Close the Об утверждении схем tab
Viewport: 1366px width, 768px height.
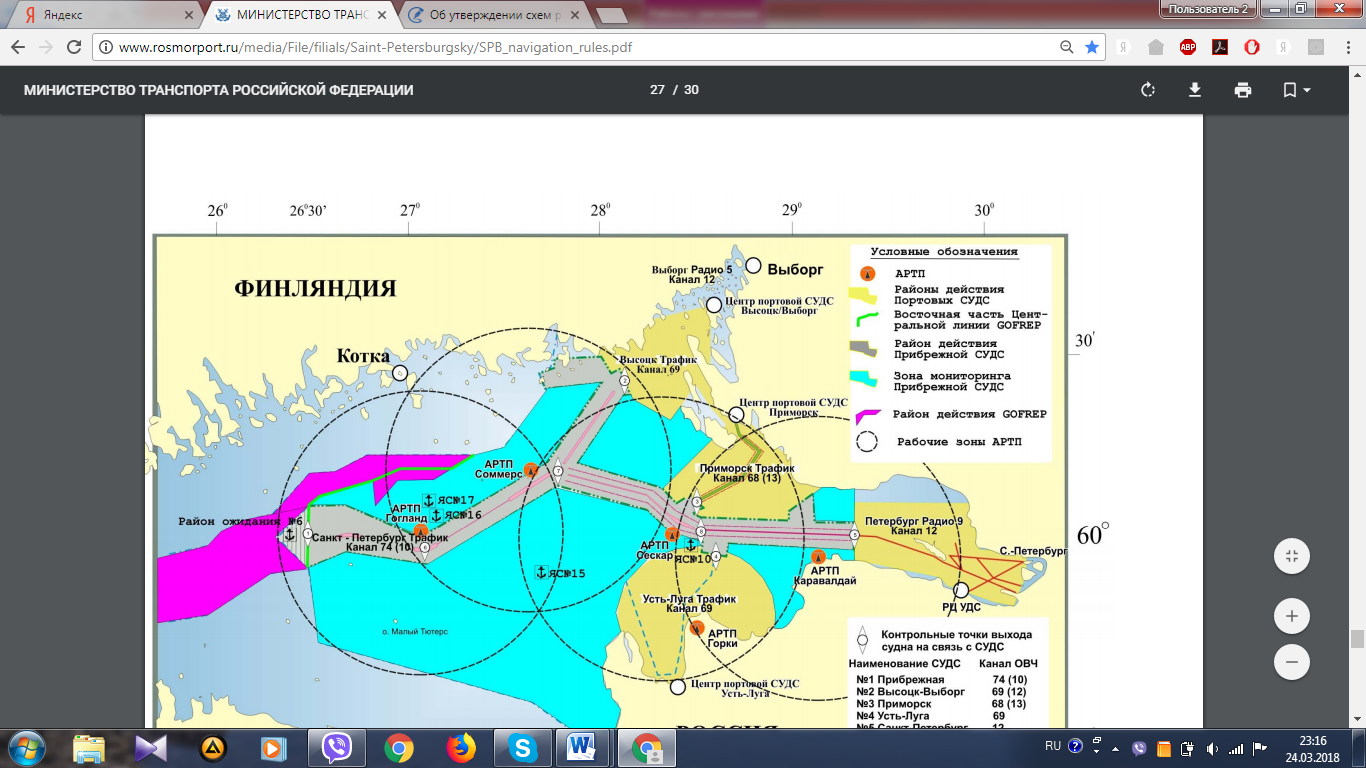[x=575, y=15]
